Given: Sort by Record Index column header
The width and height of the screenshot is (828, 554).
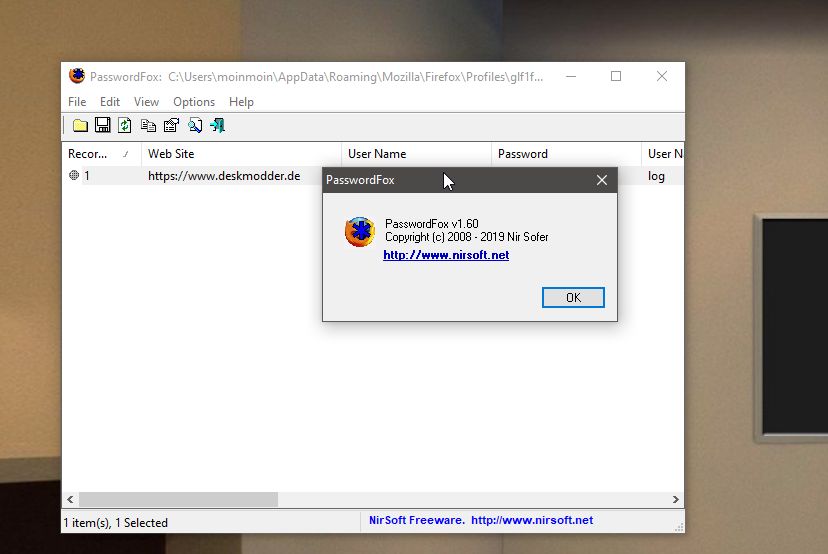Looking at the screenshot, I should 101,154.
